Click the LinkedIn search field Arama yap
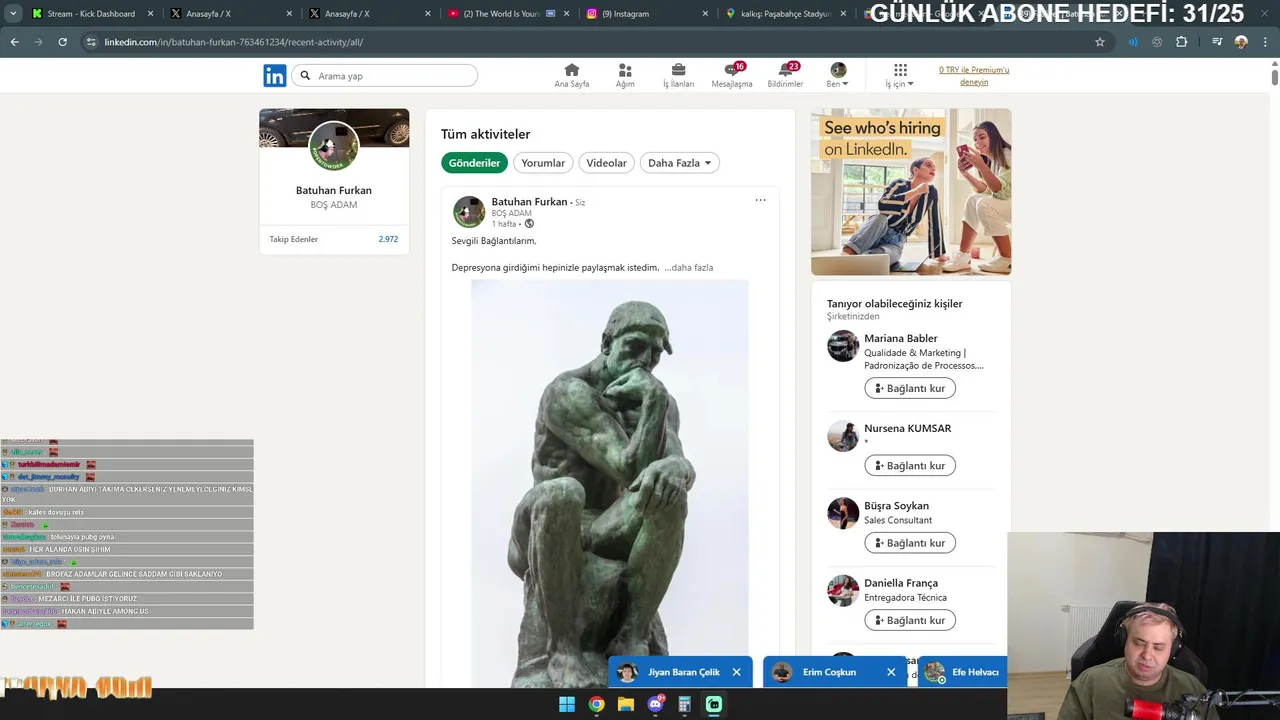 [385, 75]
